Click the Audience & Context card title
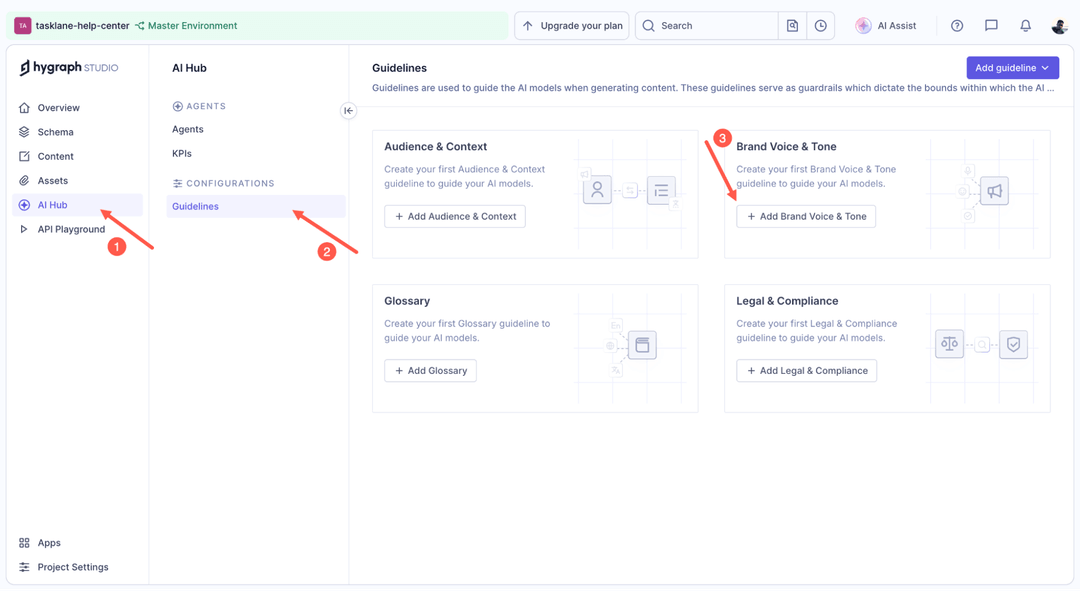Screen dimensions: 1080x591 pos(435,147)
